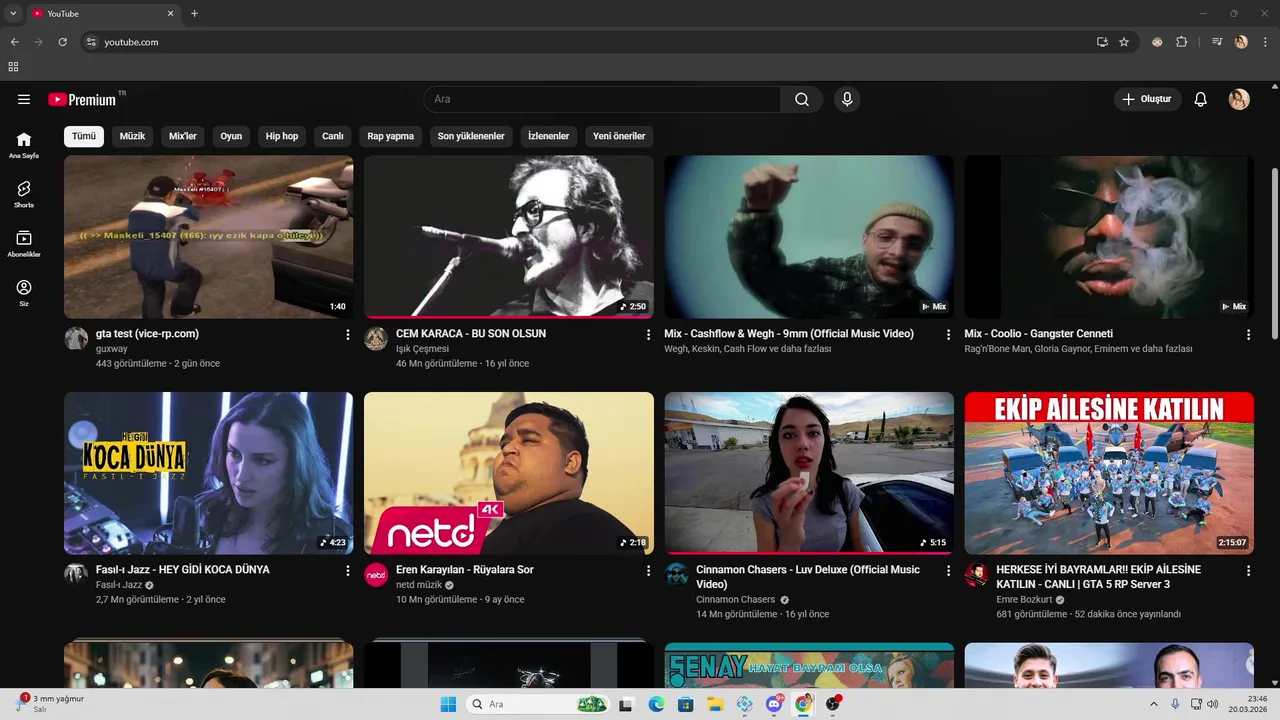Open YouTube account avatar menu

pos(1239,99)
